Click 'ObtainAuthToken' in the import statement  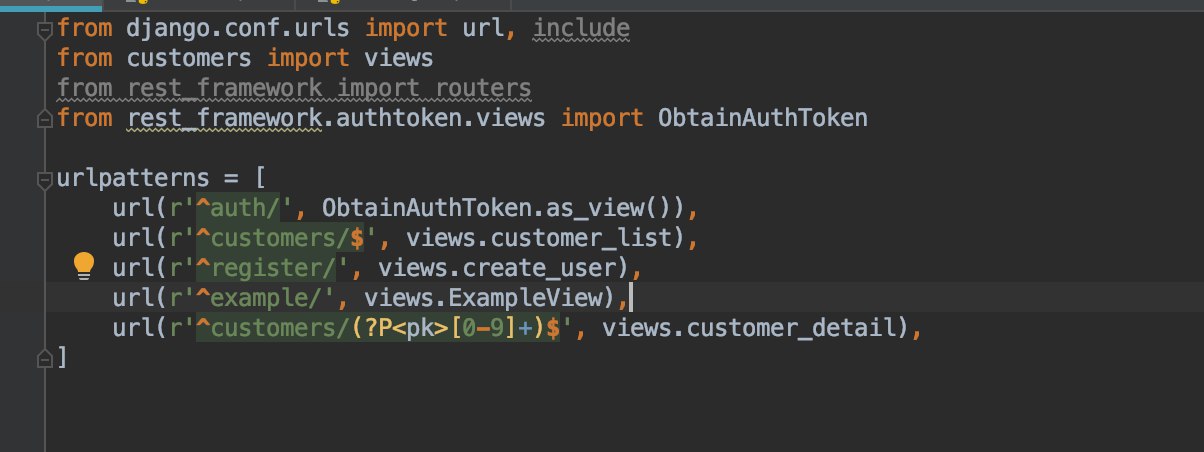(x=762, y=119)
